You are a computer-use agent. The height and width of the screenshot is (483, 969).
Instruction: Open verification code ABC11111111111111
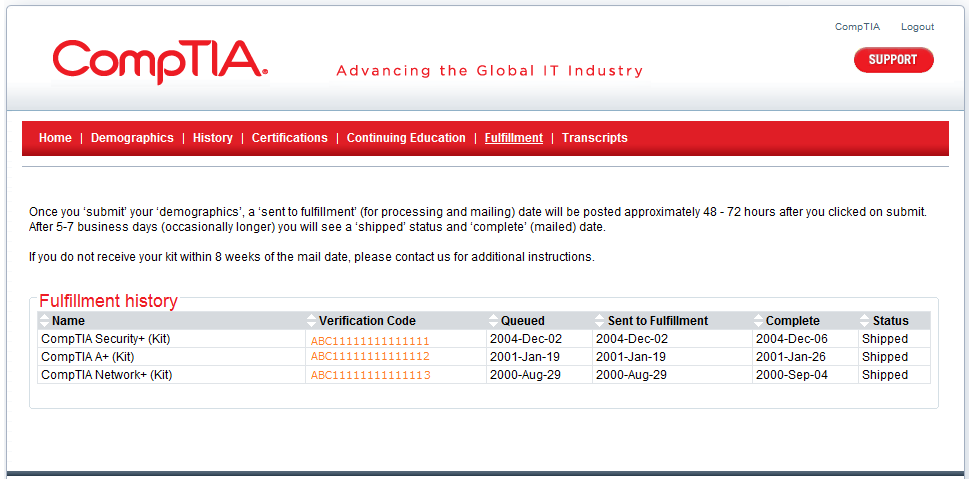(x=370, y=341)
